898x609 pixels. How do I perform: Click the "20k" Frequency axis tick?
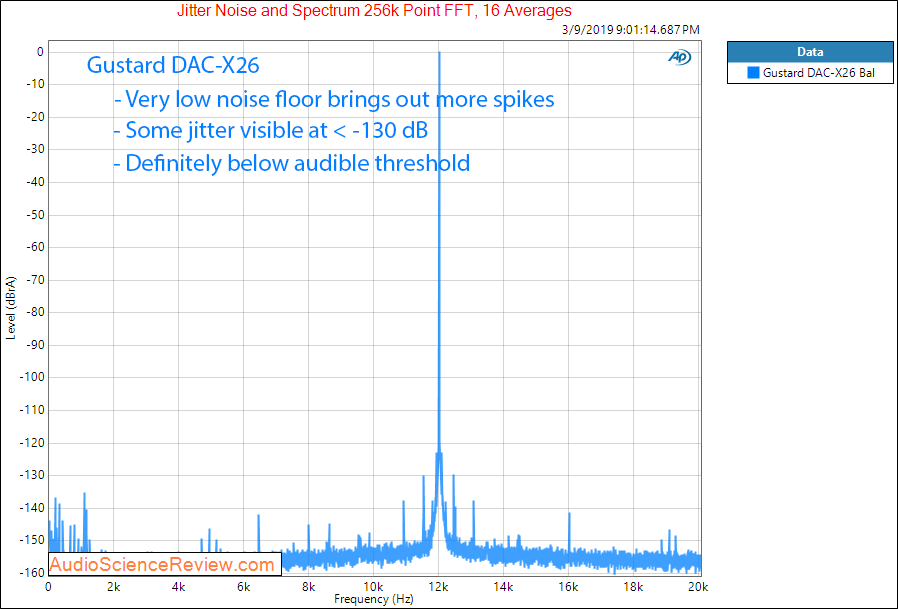tap(699, 587)
